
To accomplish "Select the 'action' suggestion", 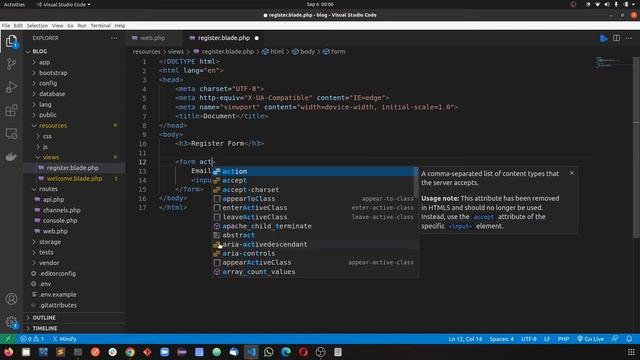I will click(313, 171).
